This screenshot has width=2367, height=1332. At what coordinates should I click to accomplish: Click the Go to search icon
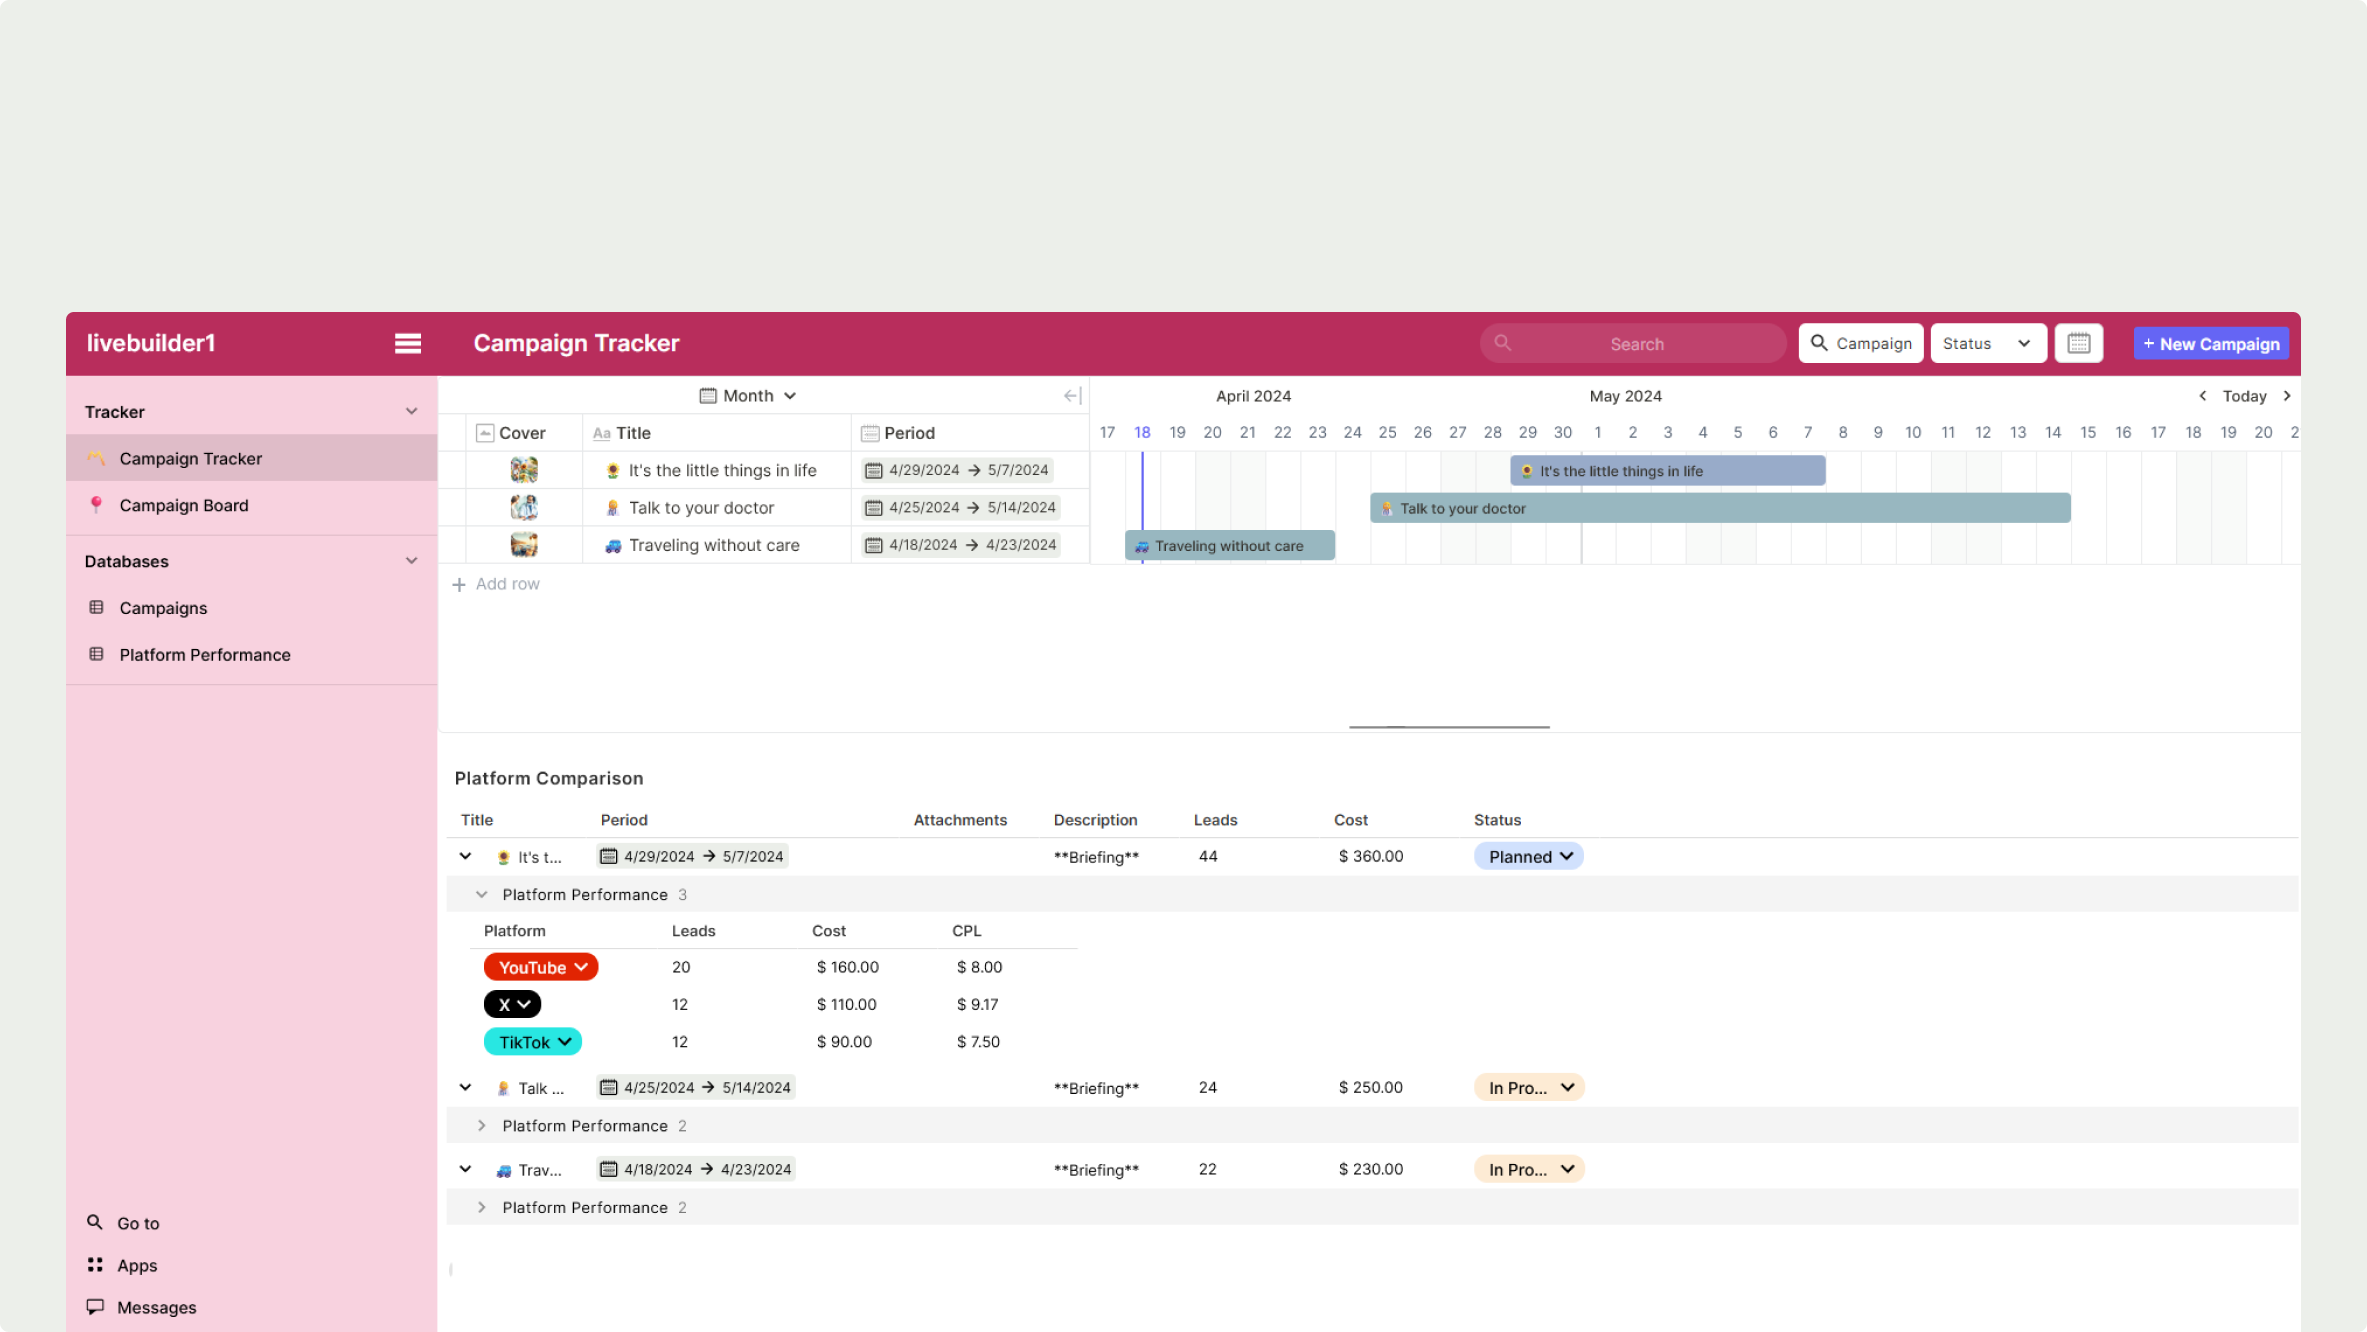tap(95, 1222)
